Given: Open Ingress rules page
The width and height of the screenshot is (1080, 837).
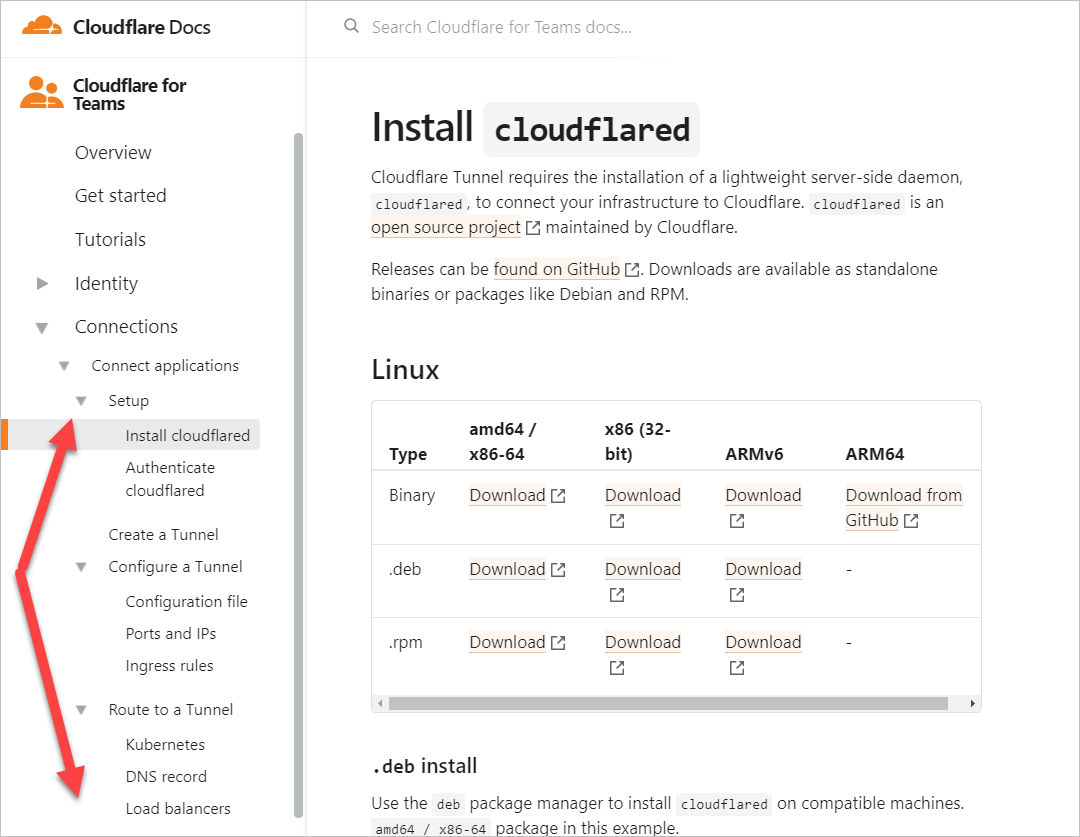Looking at the screenshot, I should pos(169,666).
